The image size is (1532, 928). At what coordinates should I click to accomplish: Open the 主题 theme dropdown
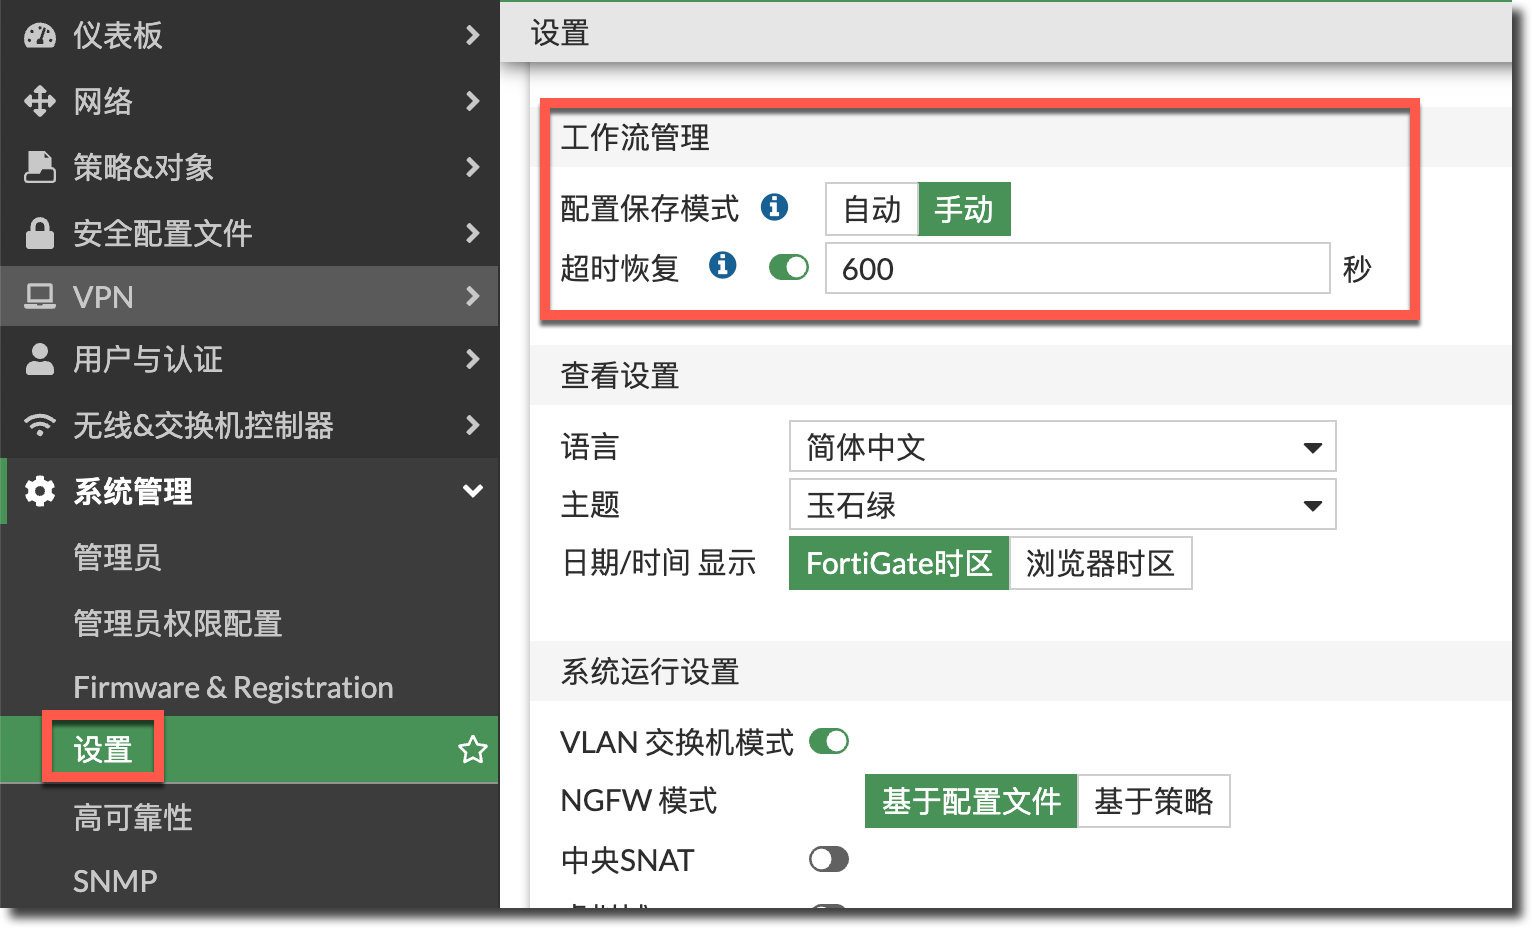(x=1062, y=505)
